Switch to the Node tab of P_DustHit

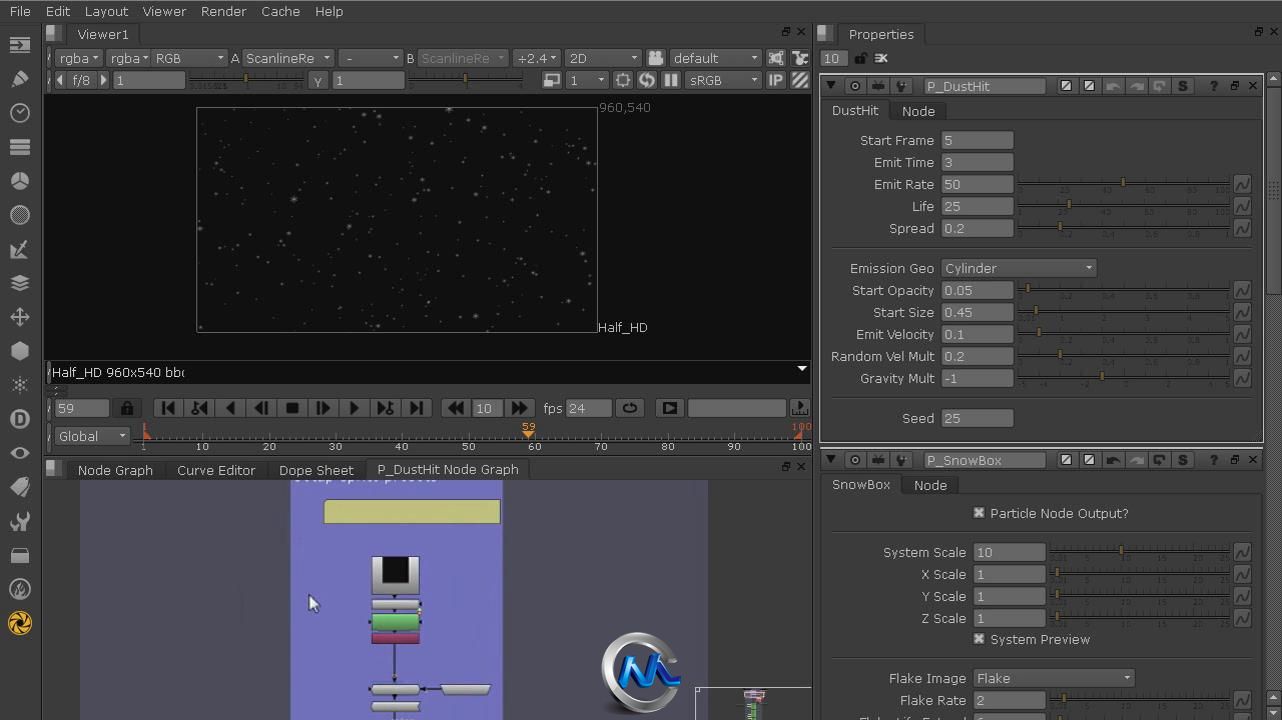(918, 111)
